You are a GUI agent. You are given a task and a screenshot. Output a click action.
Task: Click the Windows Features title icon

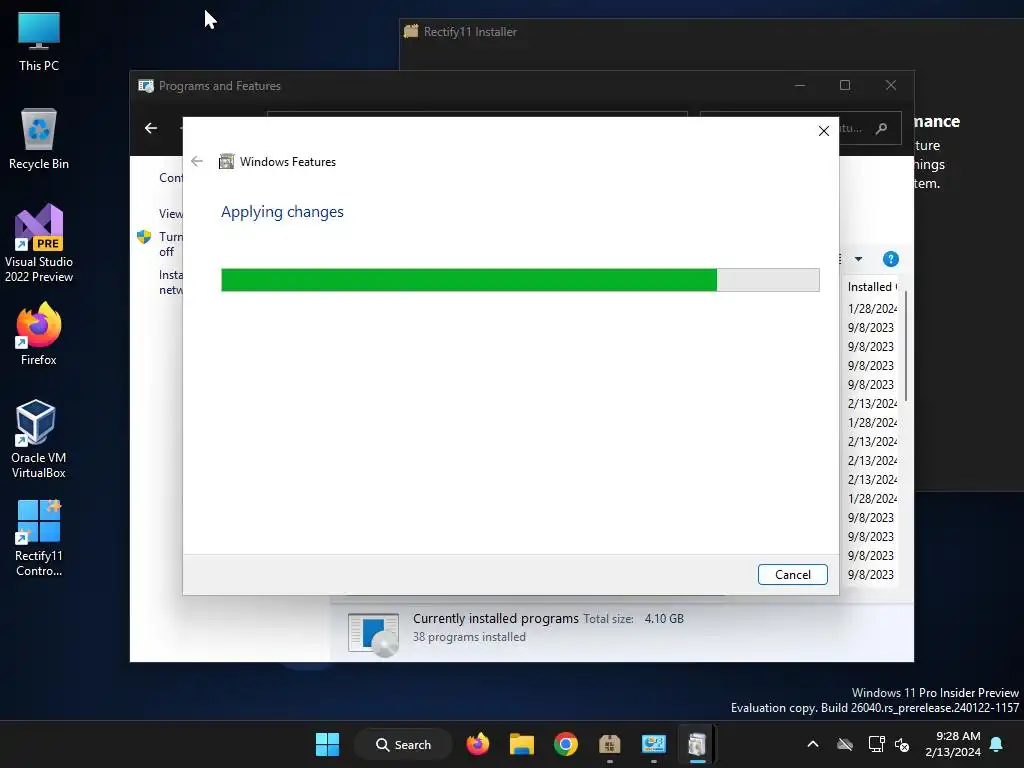tap(226, 161)
